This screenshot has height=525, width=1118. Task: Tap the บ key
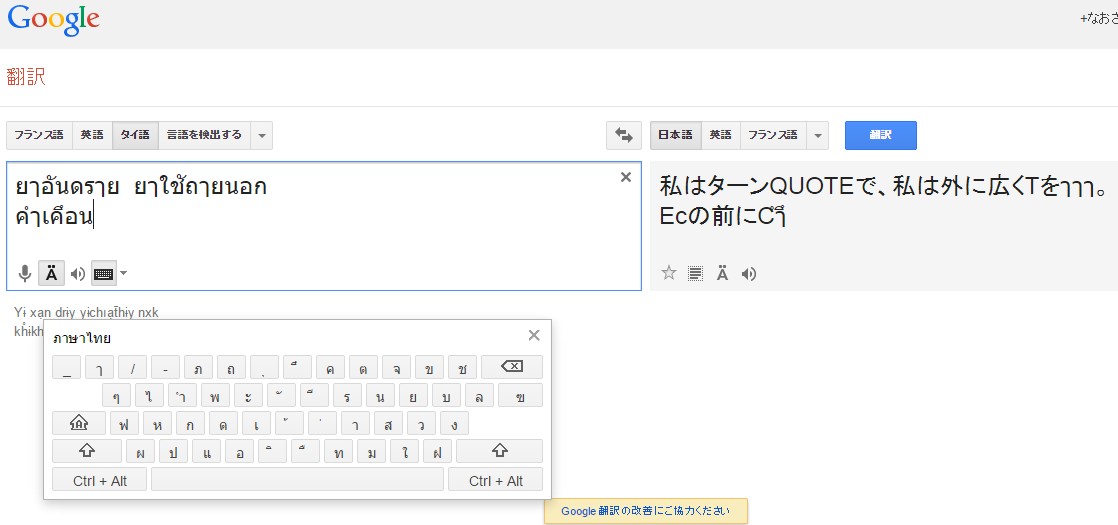point(446,395)
